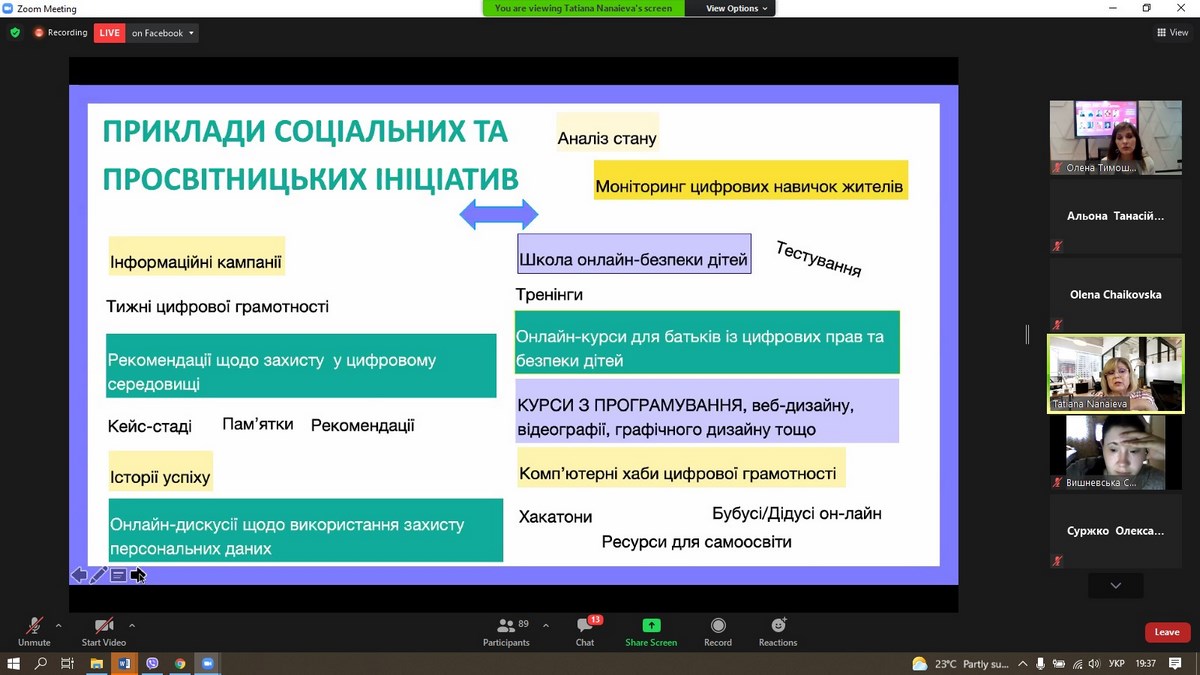
Task: Select Tatiana Nanaieva's video thumbnail
Action: pyautogui.click(x=1115, y=373)
